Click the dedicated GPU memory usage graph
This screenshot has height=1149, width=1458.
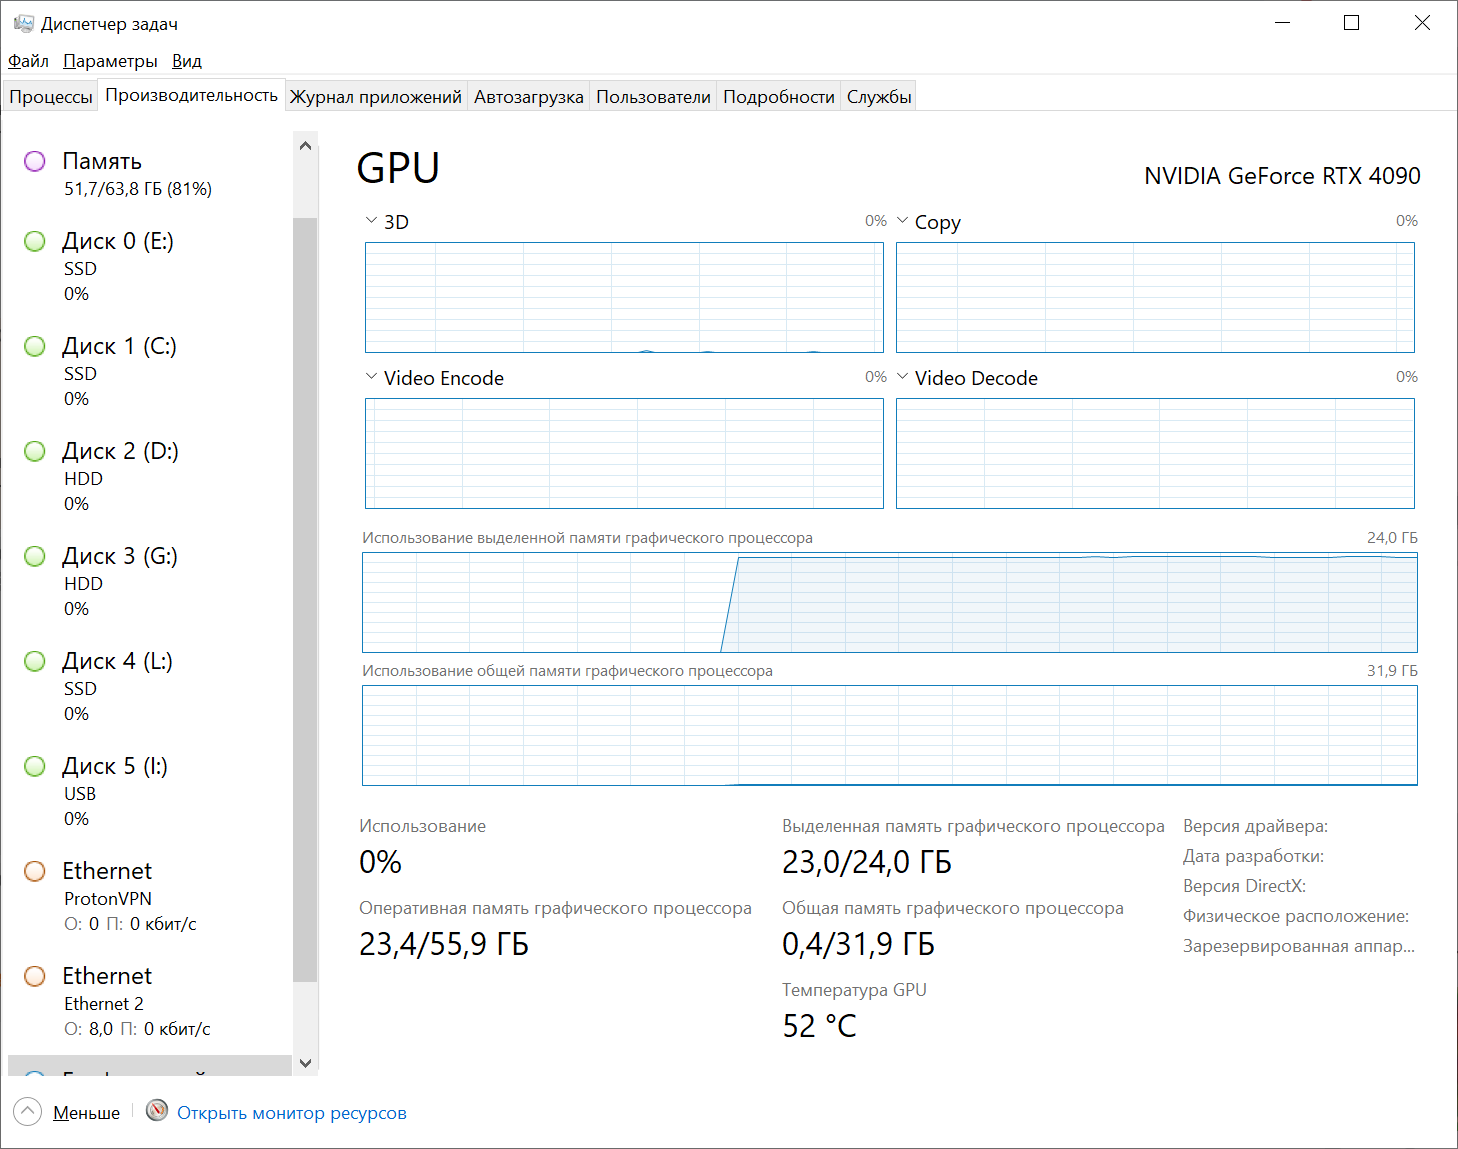click(889, 602)
